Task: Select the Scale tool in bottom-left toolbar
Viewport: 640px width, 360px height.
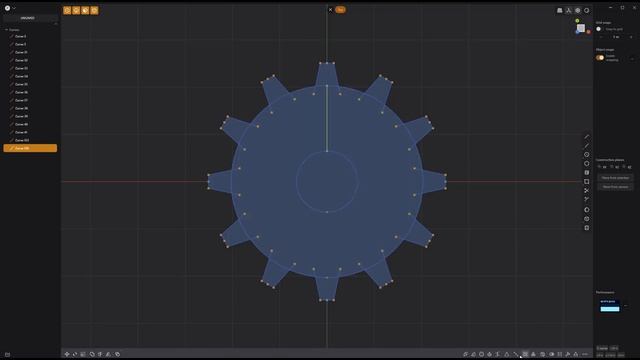Action: pyautogui.click(x=83, y=354)
